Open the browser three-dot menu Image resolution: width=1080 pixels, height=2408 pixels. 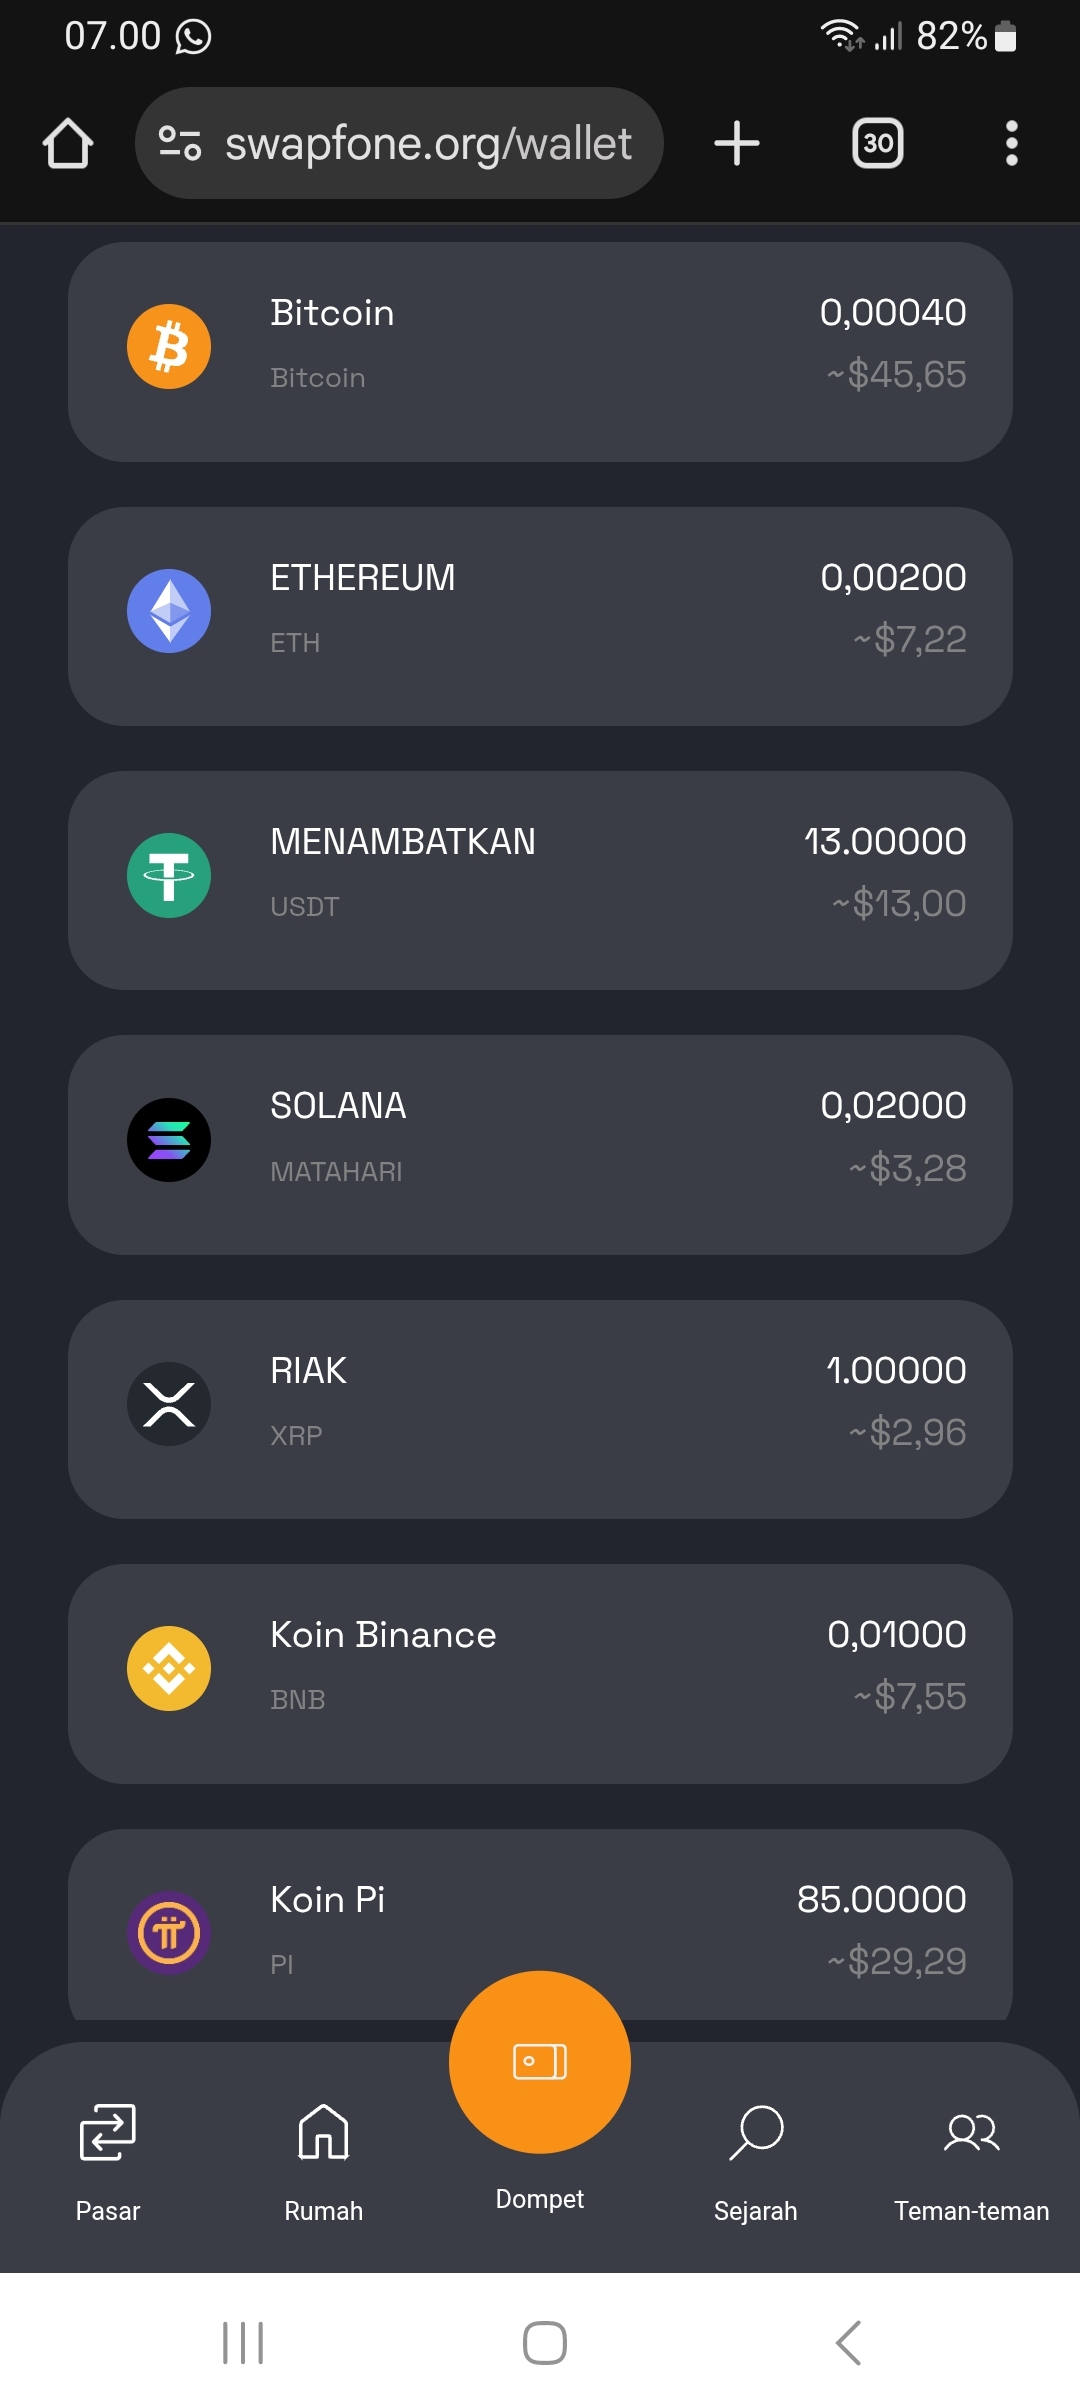(1012, 143)
